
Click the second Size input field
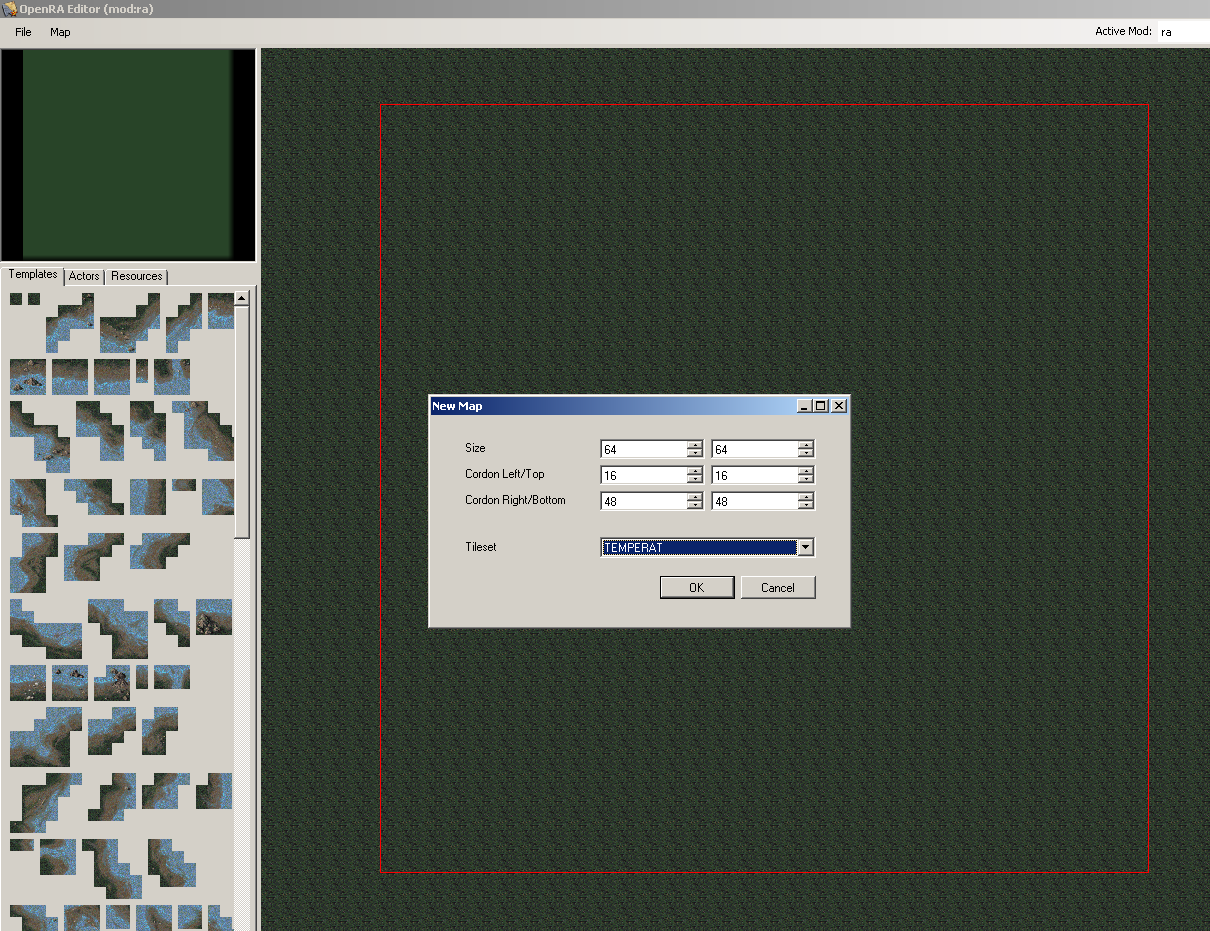(x=755, y=449)
